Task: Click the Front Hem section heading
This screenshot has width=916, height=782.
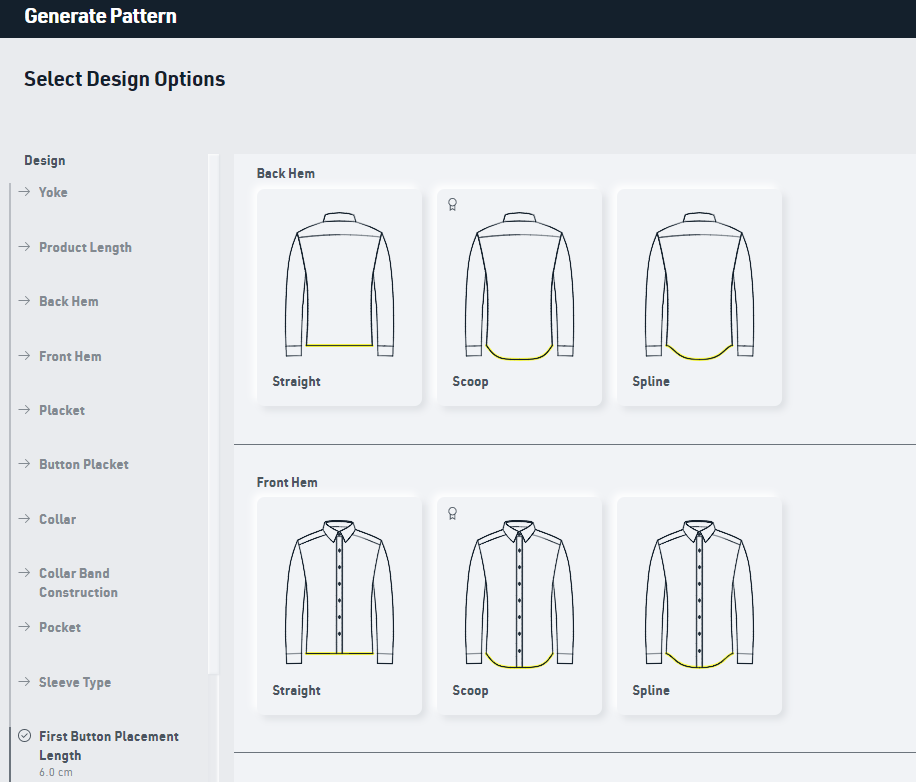Action: (x=287, y=482)
